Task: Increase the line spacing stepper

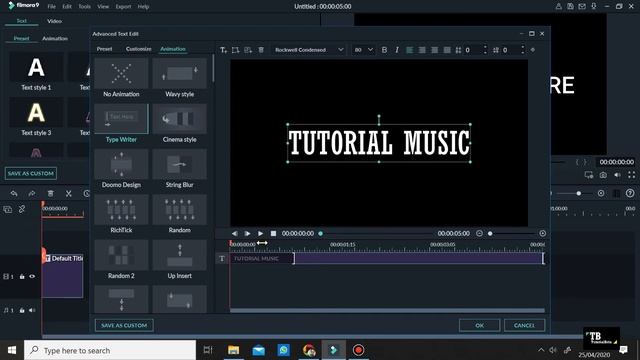Action: [523, 47]
